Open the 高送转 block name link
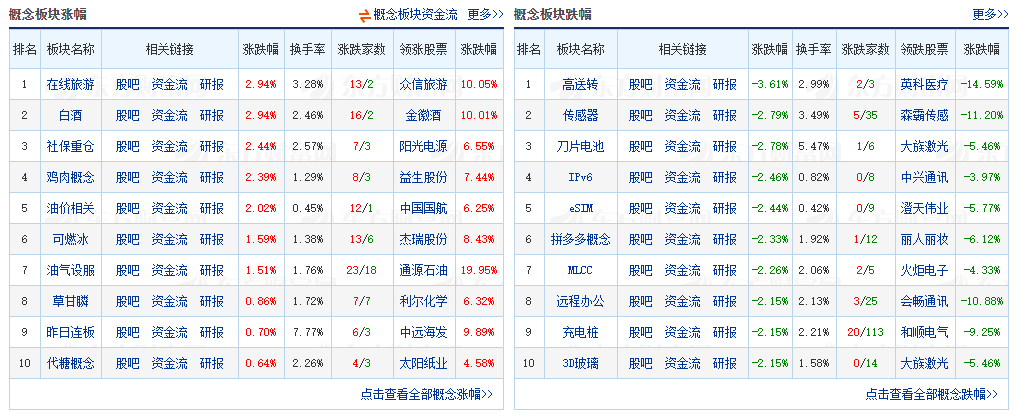This screenshot has height=418, width=1016. click(579, 85)
